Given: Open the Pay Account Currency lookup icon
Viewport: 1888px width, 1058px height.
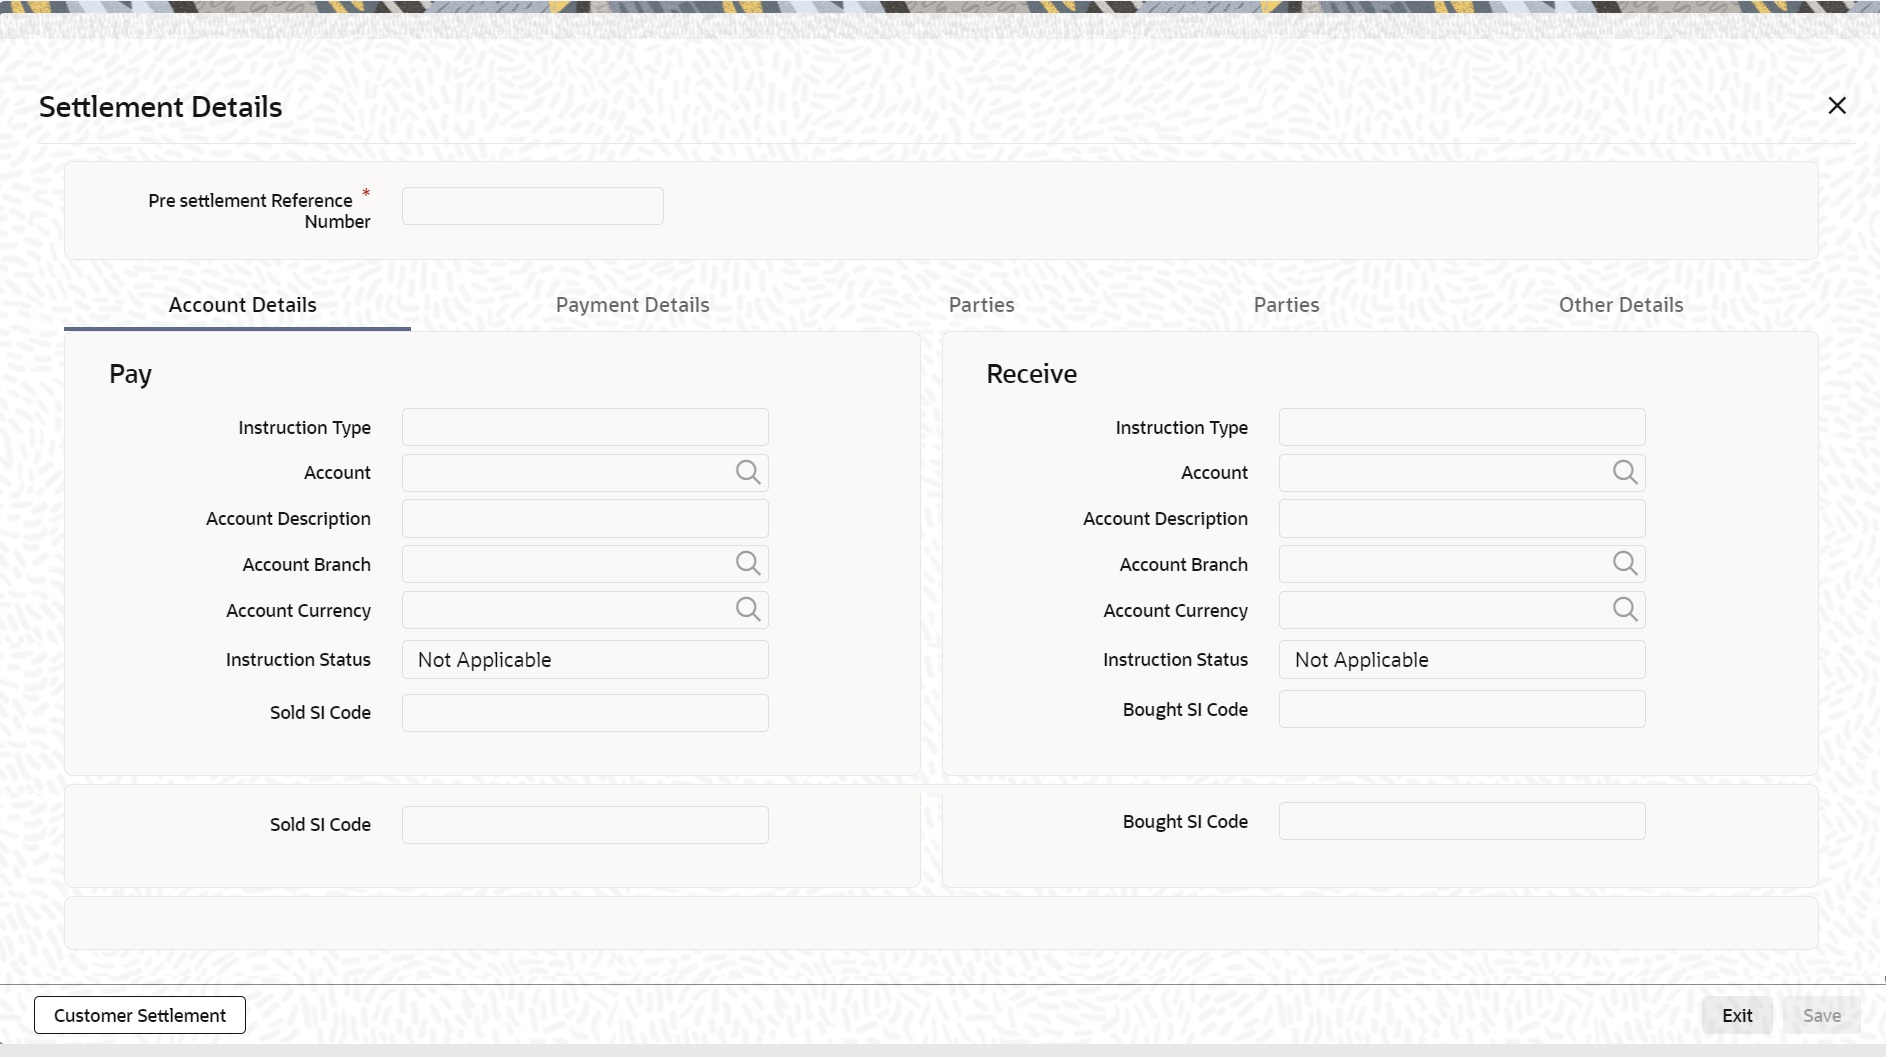Looking at the screenshot, I should pyautogui.click(x=748, y=609).
